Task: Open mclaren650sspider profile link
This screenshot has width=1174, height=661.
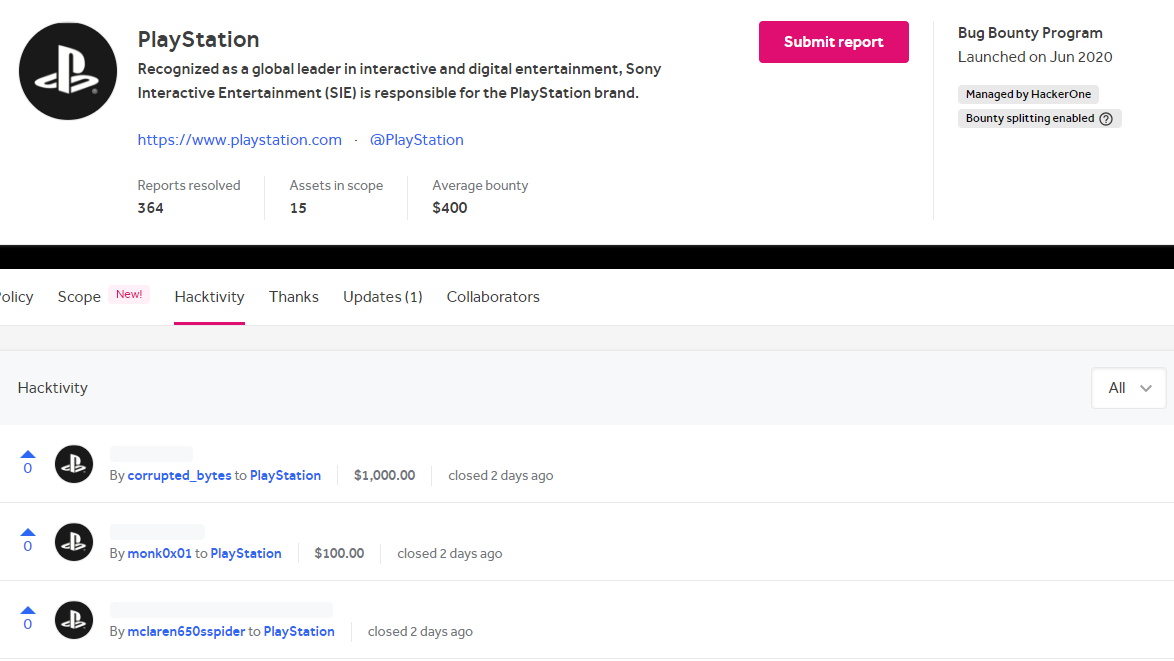Action: 186,632
